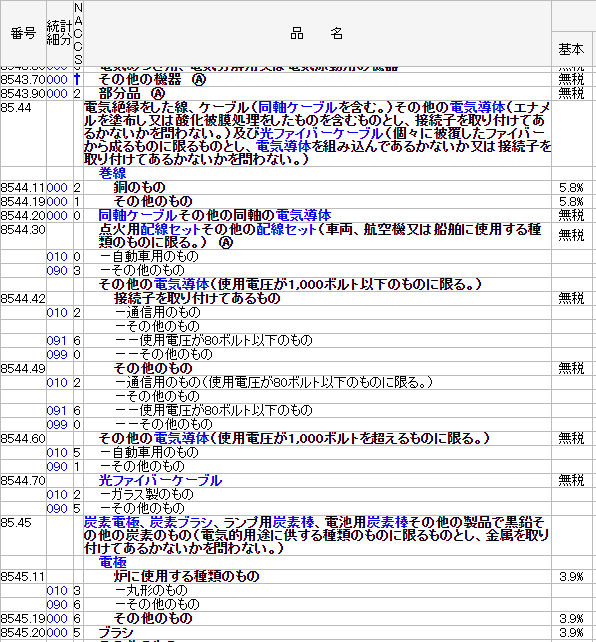The height and width of the screenshot is (642, 596).
Task: Click the 8544.42 tariff number cell
Action: (23, 299)
